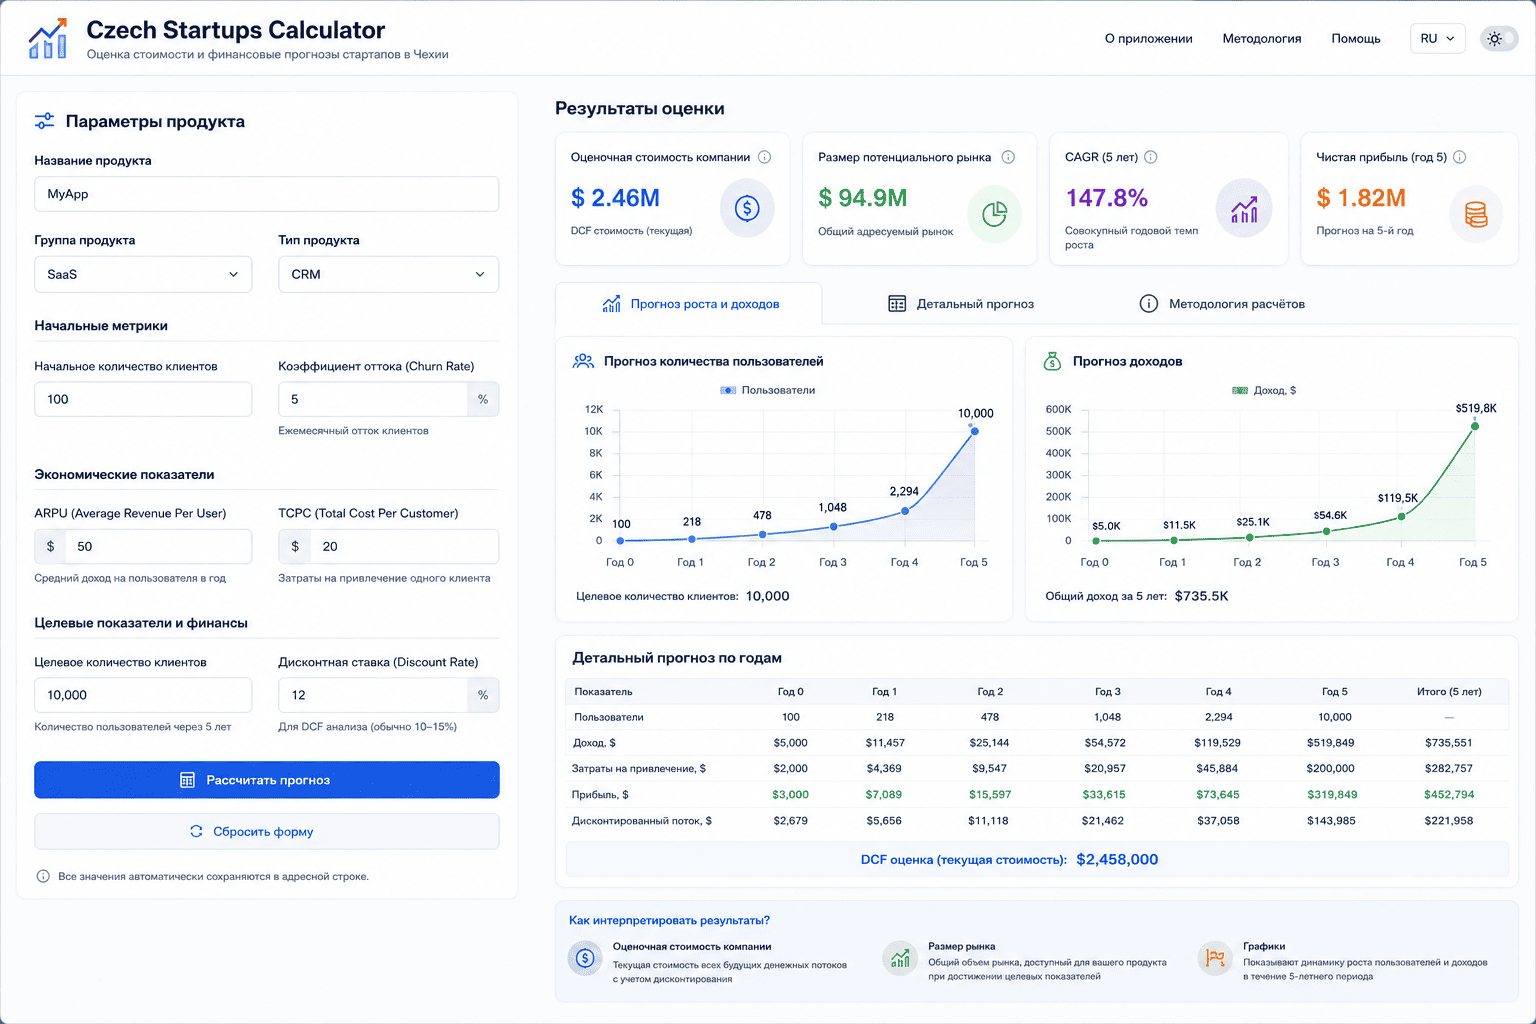The image size is (1536, 1024).
Task: Expand the Группа продукта SaaS dropdown
Action: (x=143, y=274)
